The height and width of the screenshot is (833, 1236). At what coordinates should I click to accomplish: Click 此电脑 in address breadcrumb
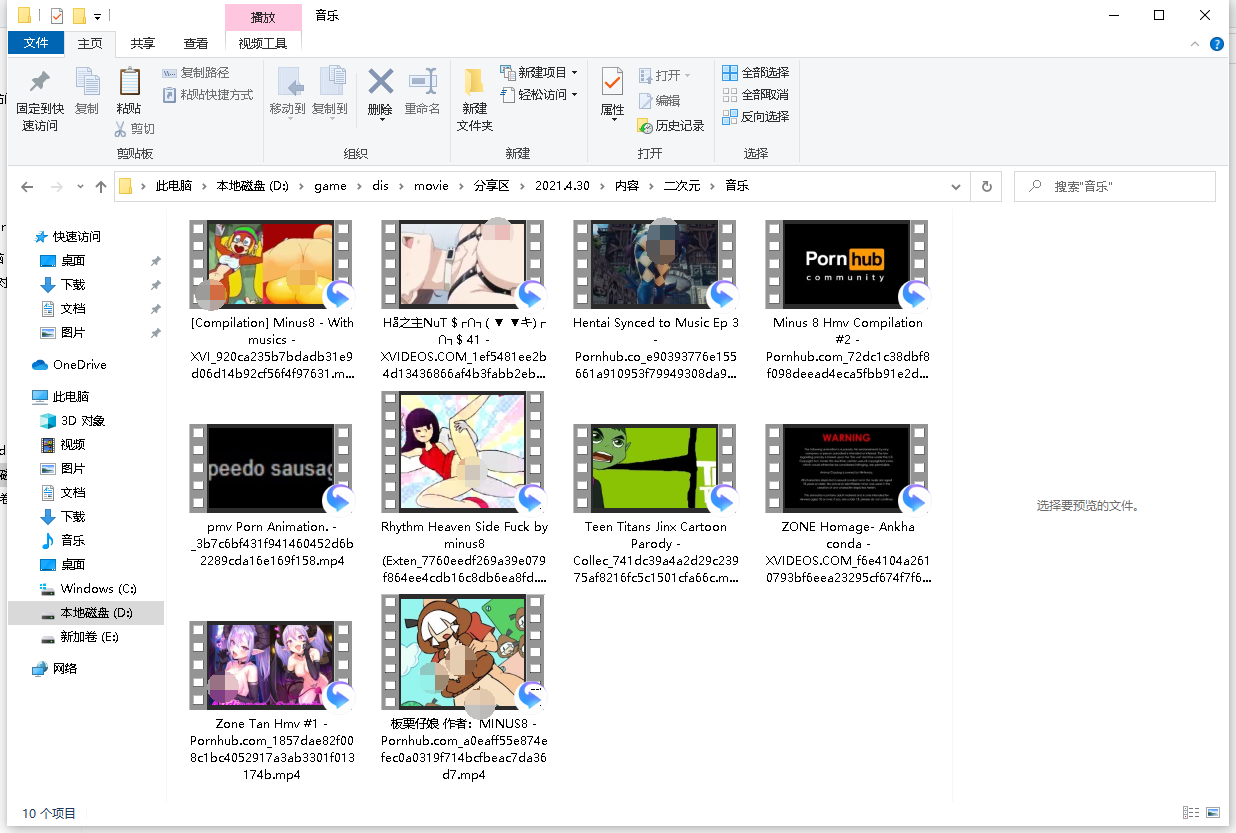173,187
